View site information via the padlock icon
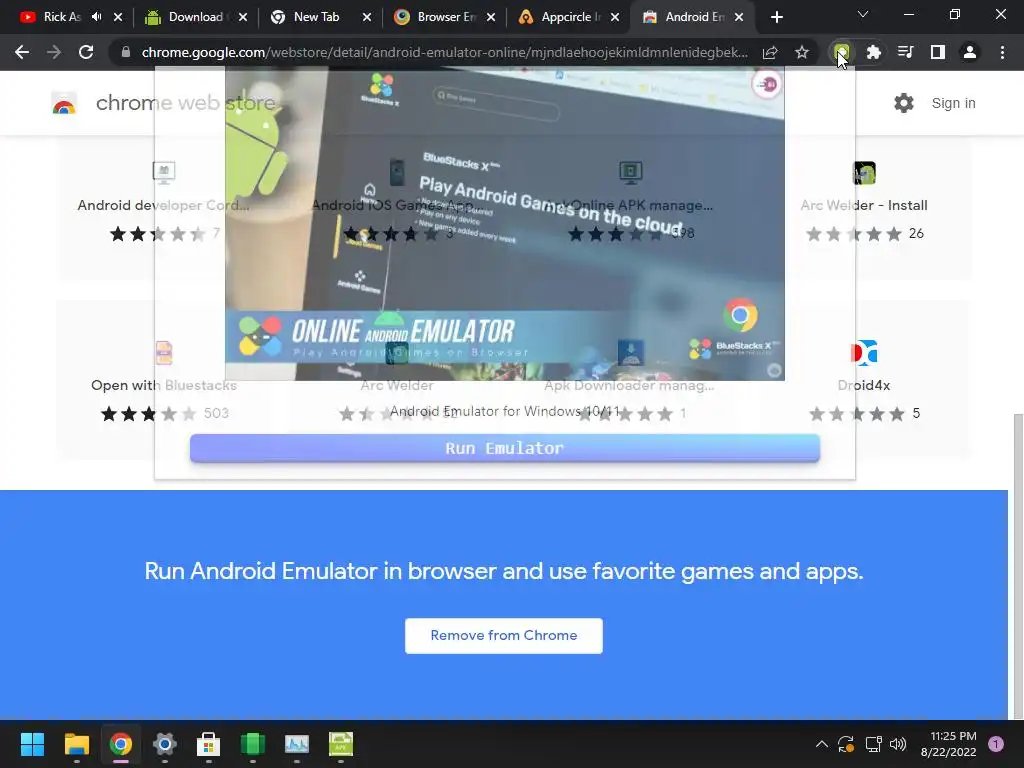Screen dimensions: 1024x768 (x=126, y=52)
